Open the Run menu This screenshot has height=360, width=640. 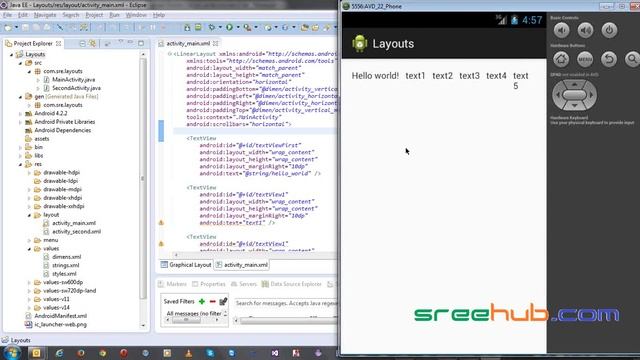114,15
